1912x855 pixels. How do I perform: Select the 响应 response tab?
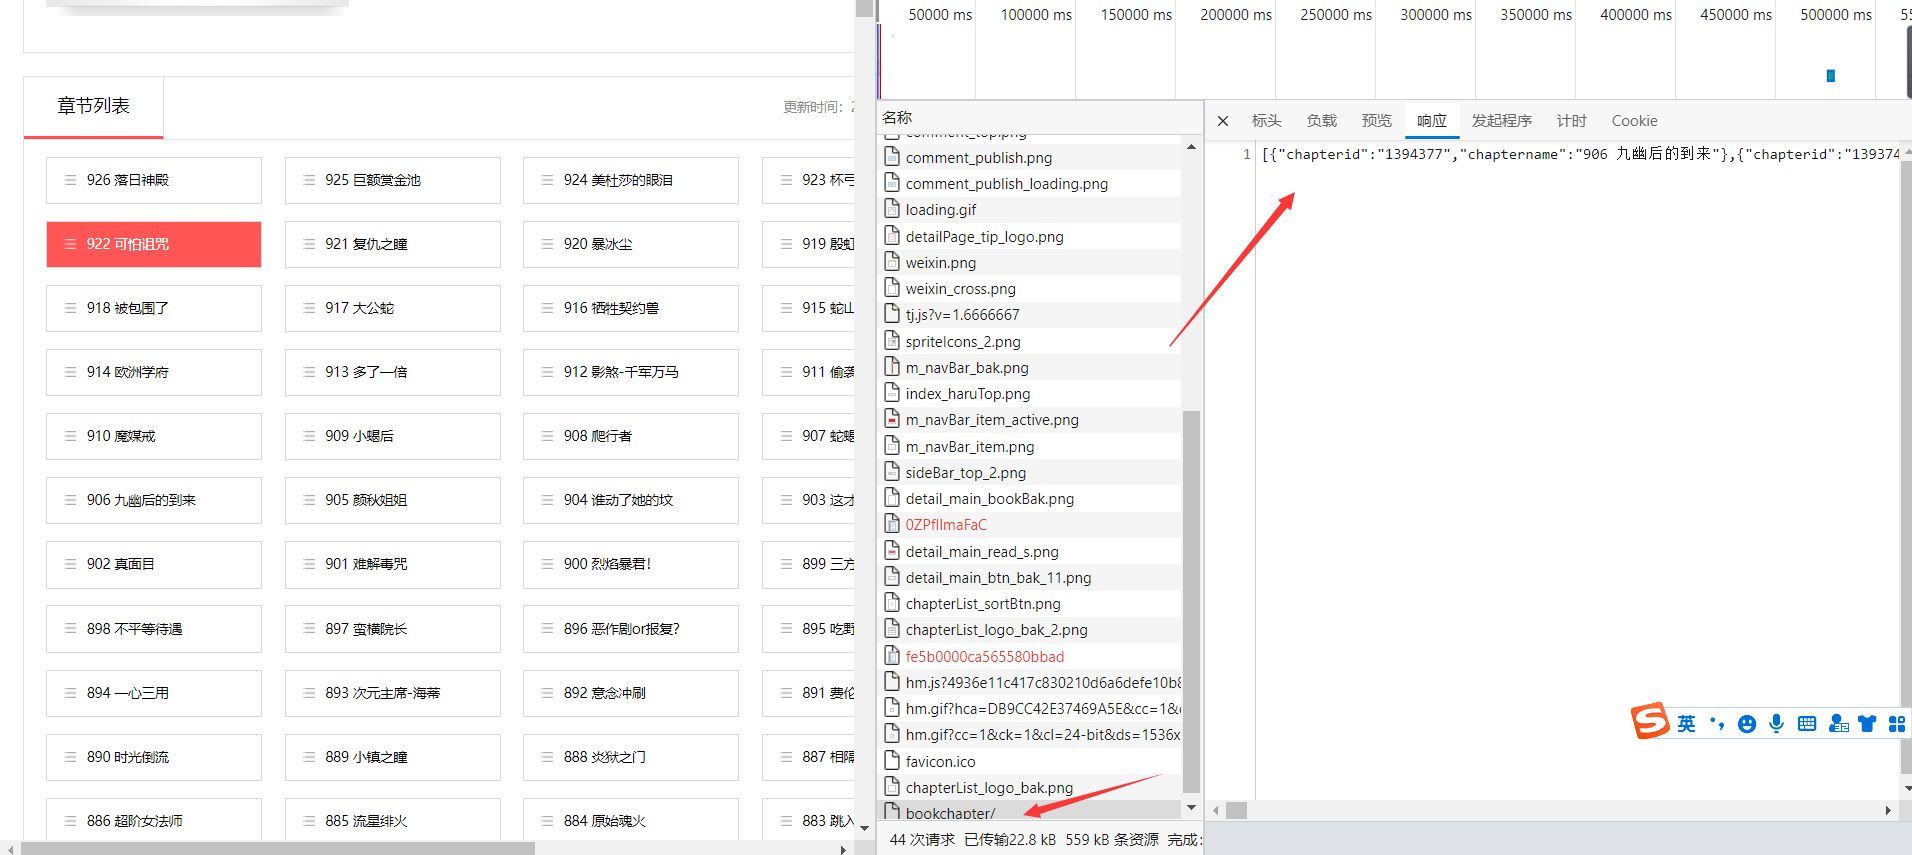(x=1431, y=121)
